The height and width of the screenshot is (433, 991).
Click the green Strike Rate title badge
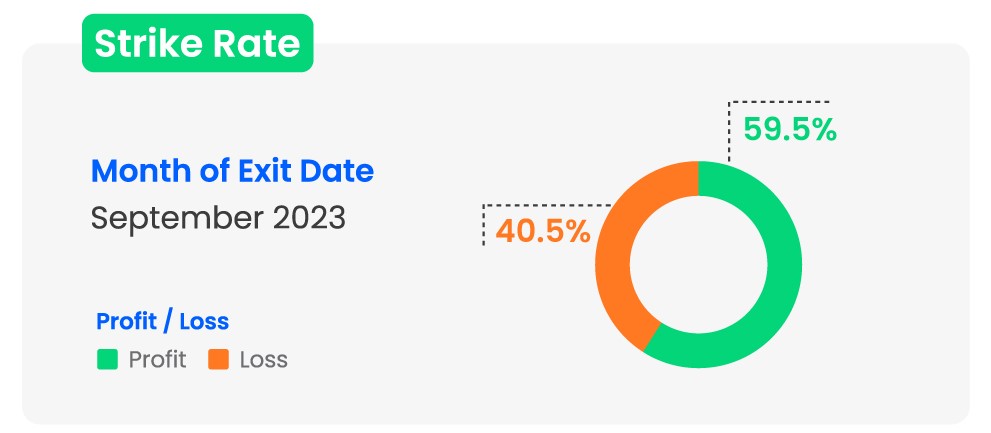coord(197,44)
